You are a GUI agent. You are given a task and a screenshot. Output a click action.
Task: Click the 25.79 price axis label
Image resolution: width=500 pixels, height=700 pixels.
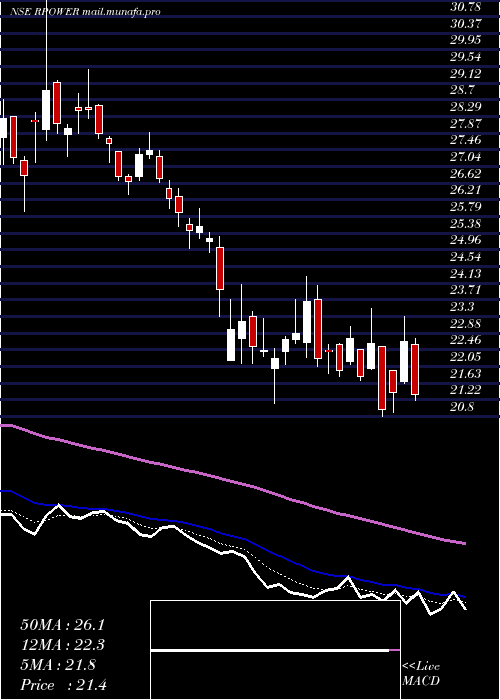466,207
